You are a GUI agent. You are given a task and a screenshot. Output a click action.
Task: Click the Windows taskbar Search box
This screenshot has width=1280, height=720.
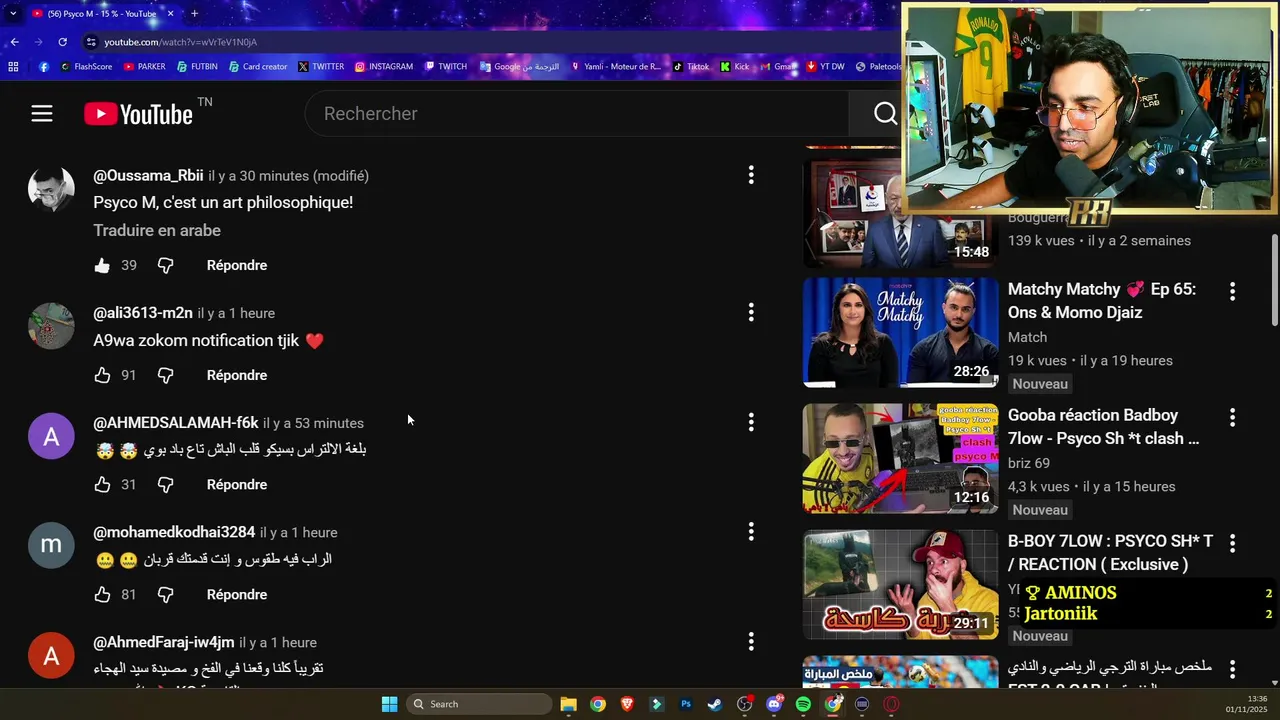tap(479, 704)
